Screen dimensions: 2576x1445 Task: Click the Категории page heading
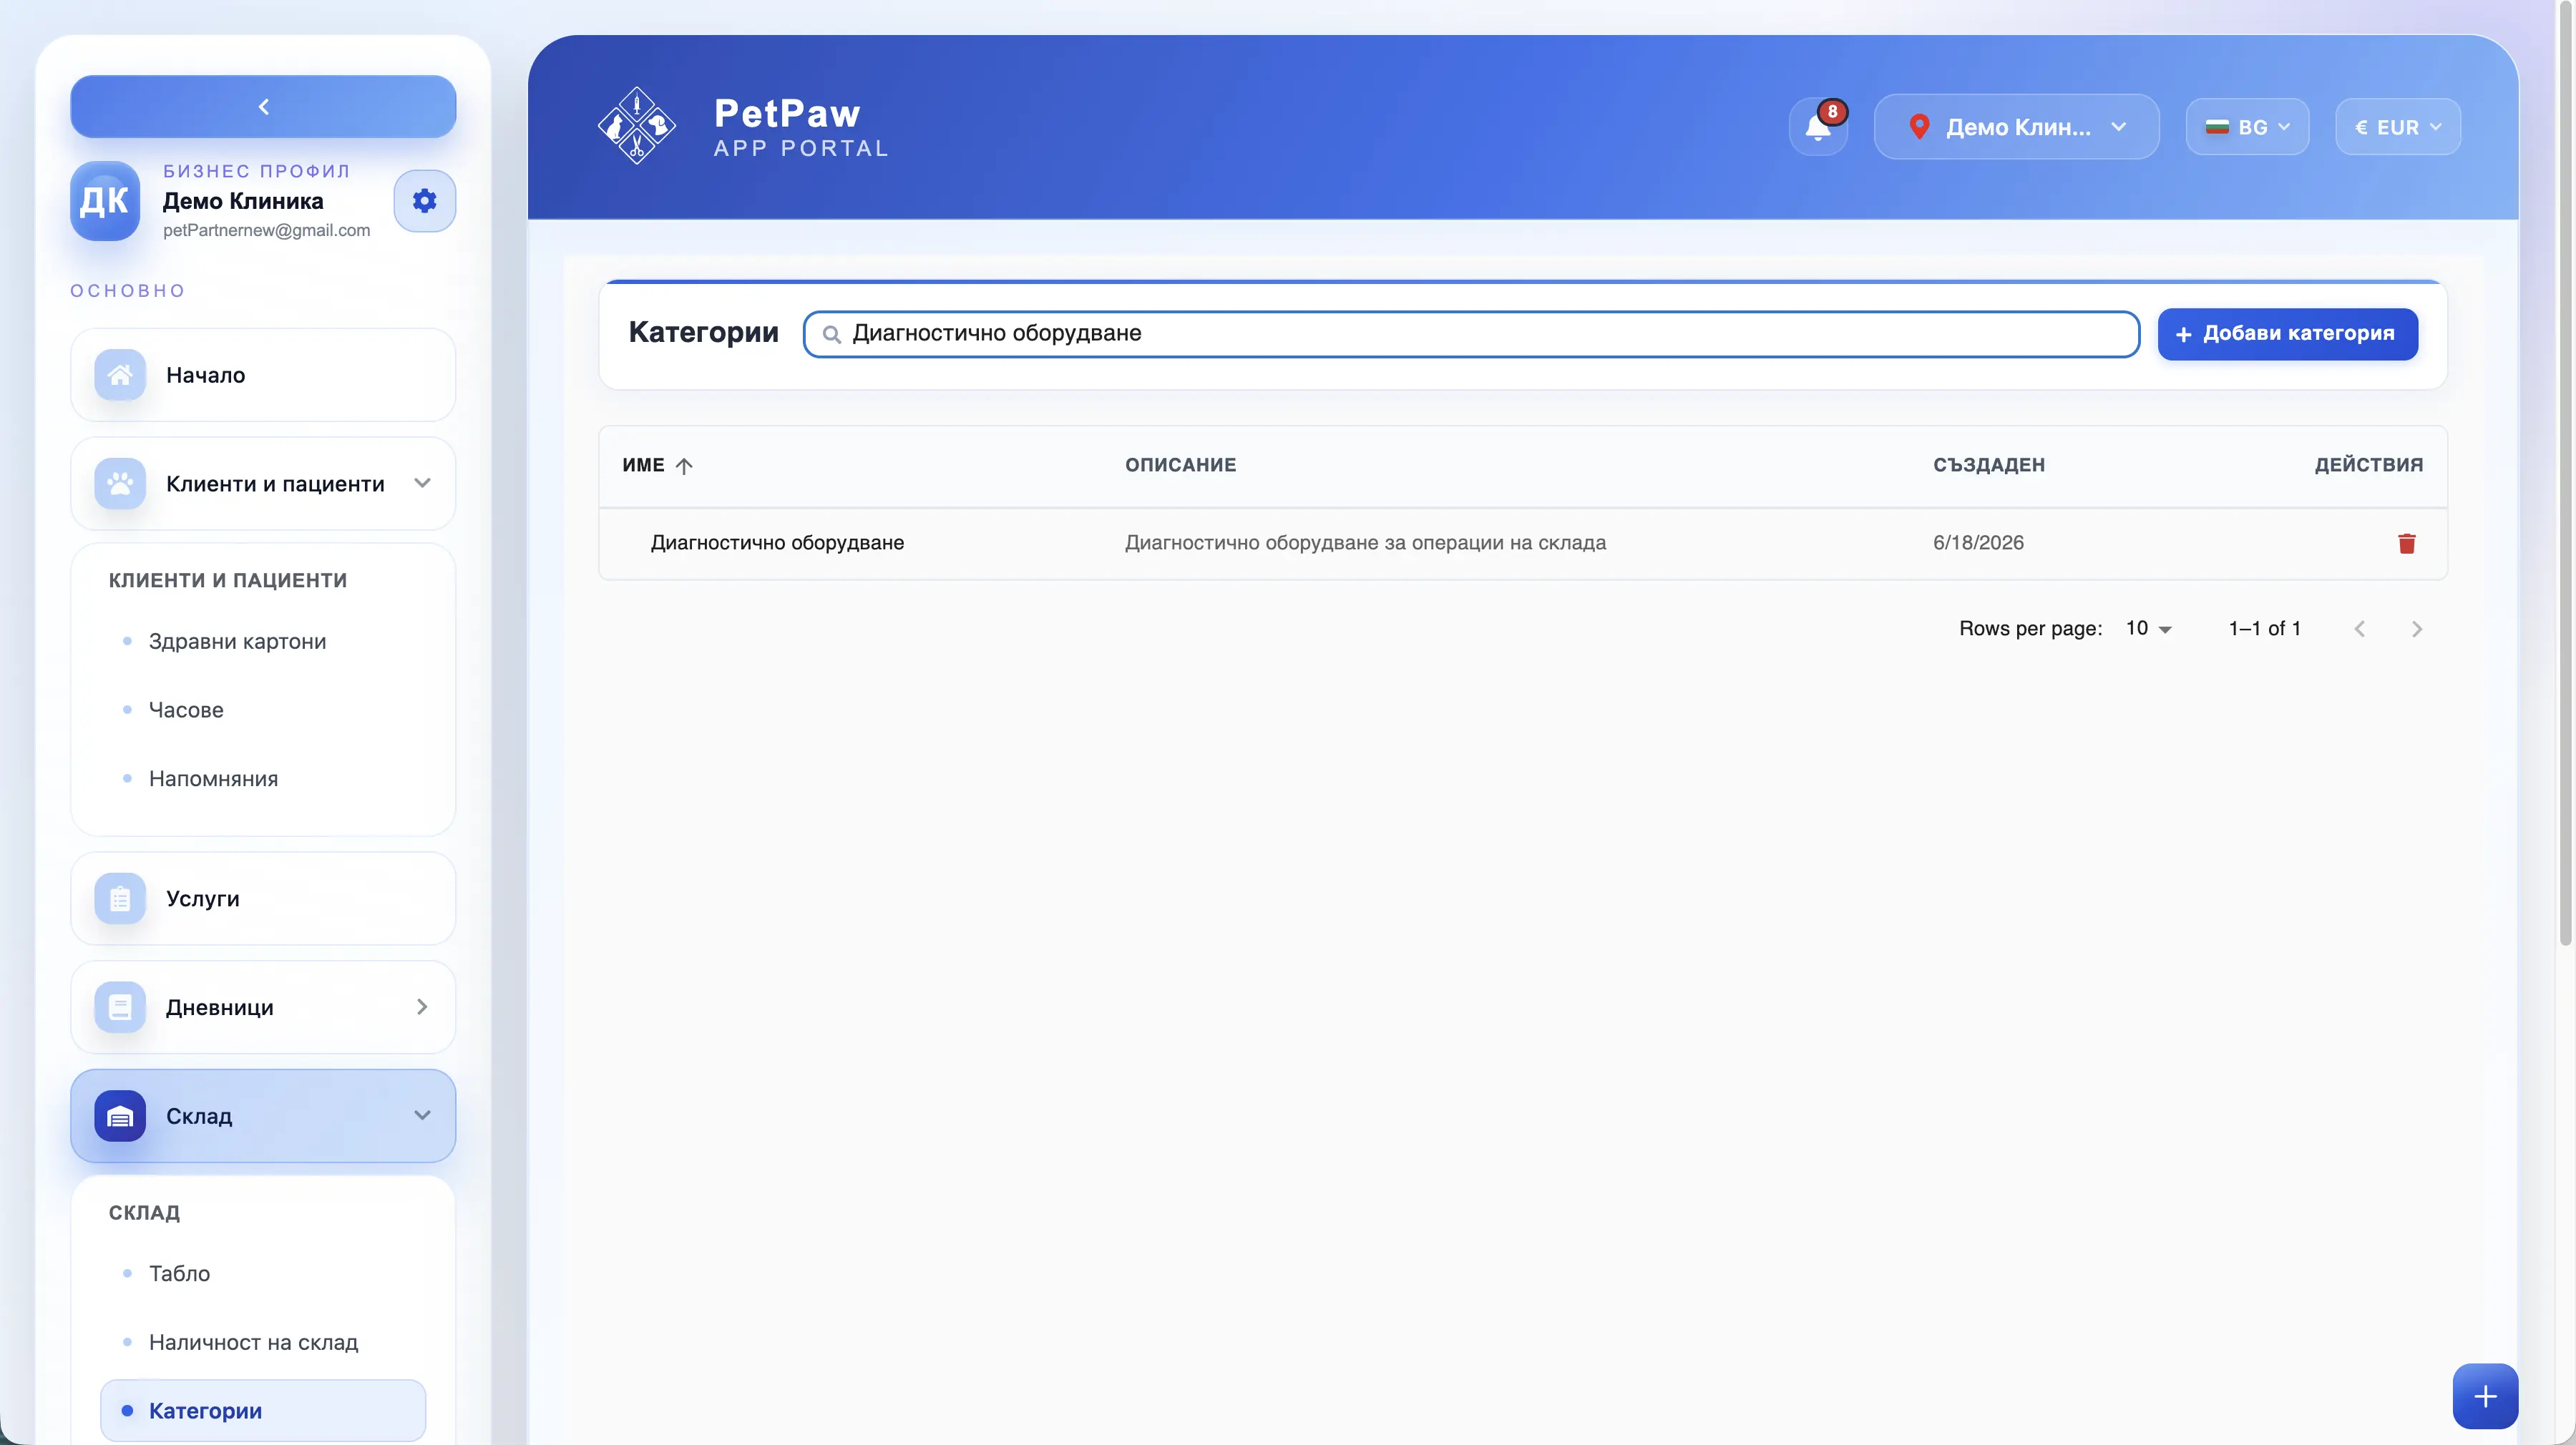(x=703, y=332)
